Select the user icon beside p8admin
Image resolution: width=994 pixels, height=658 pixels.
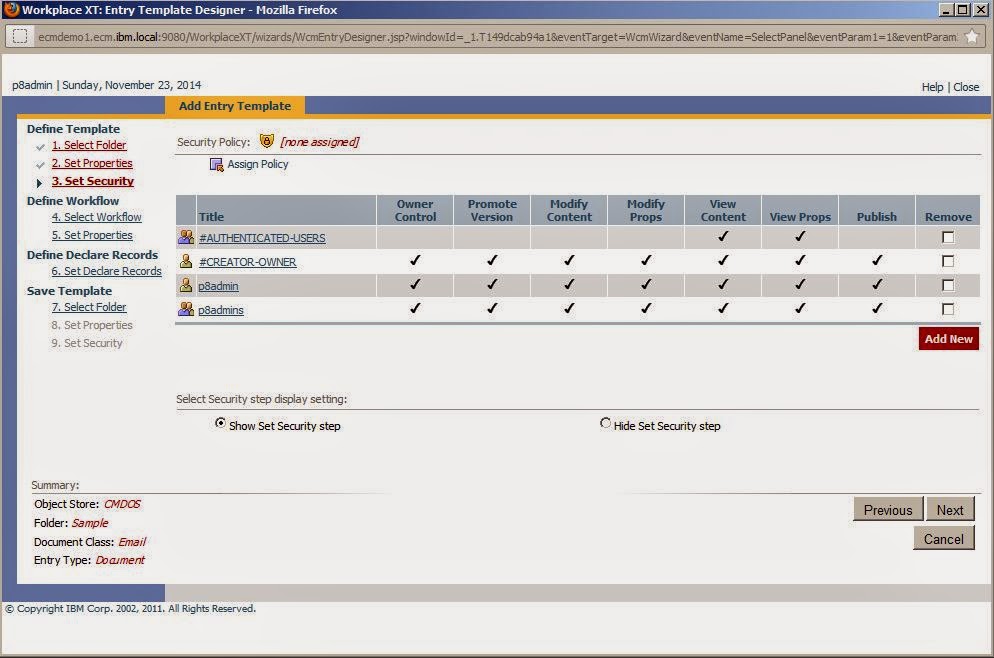pos(185,285)
